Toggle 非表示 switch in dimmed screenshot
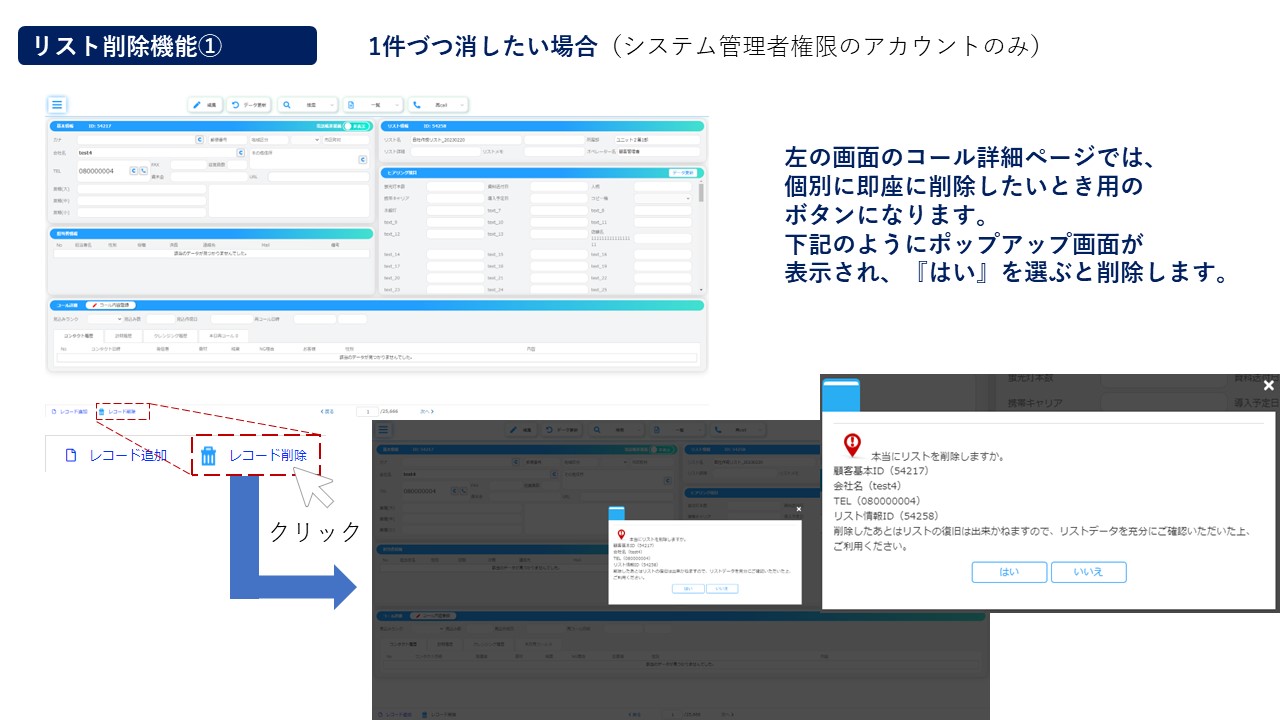Screen dimensions: 1280x720 click(663, 449)
